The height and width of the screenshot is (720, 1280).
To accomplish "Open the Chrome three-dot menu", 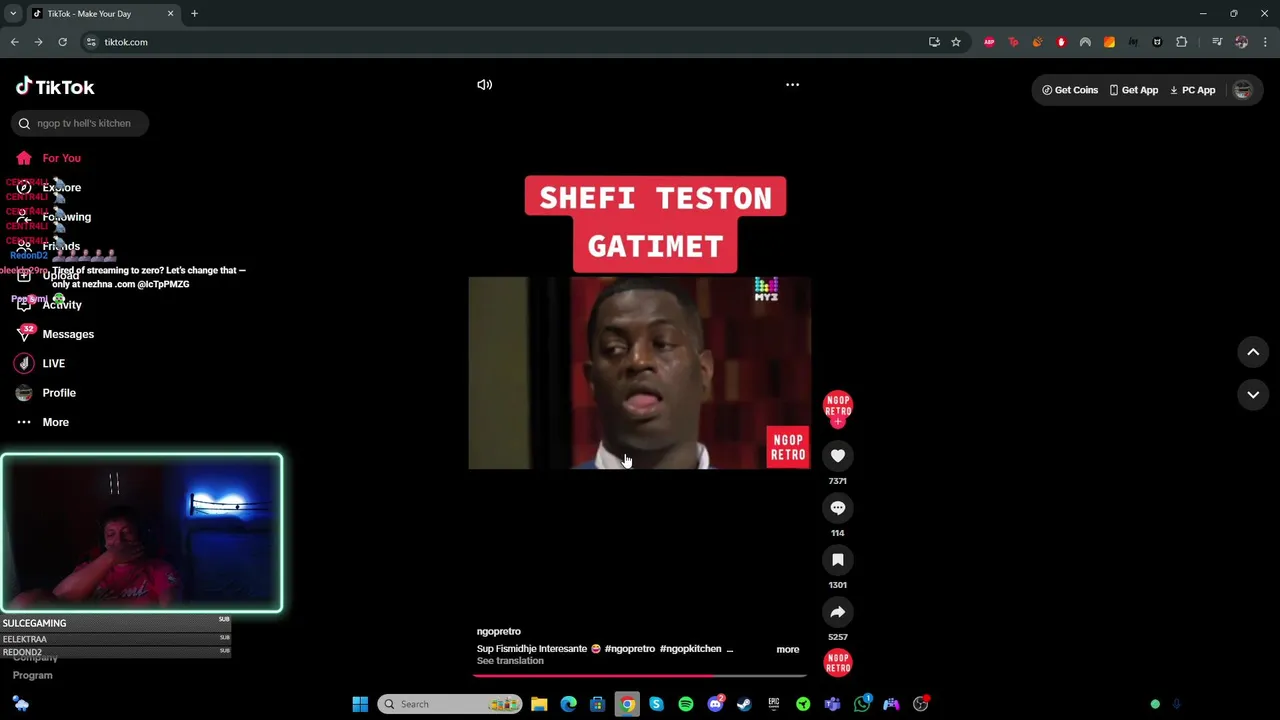I will click(1265, 42).
